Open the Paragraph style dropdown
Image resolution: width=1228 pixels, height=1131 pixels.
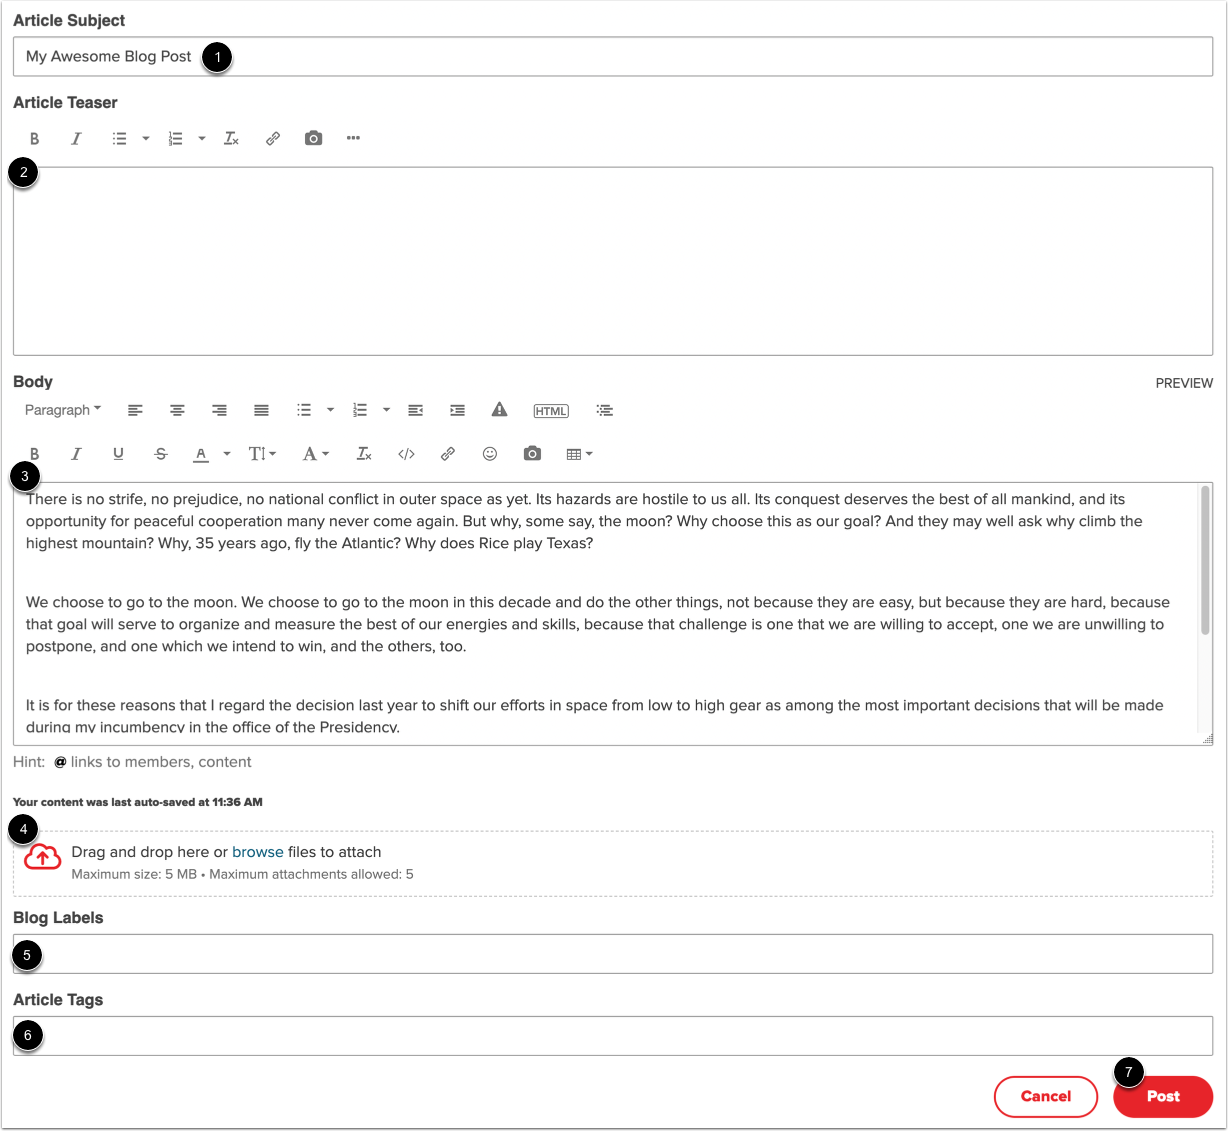61,410
